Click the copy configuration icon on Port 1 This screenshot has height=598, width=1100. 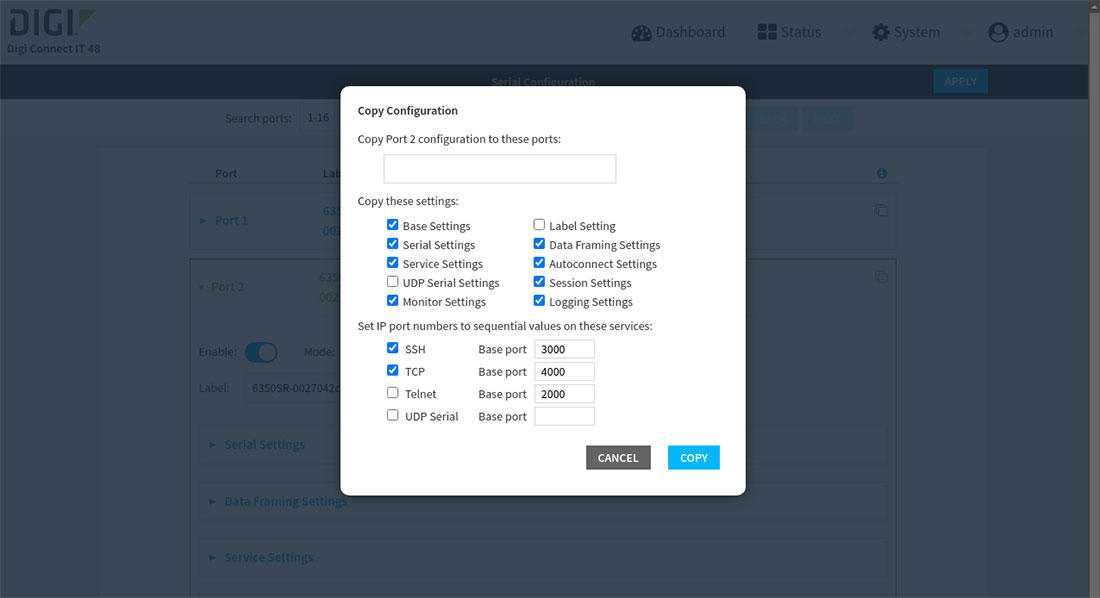pos(881,210)
